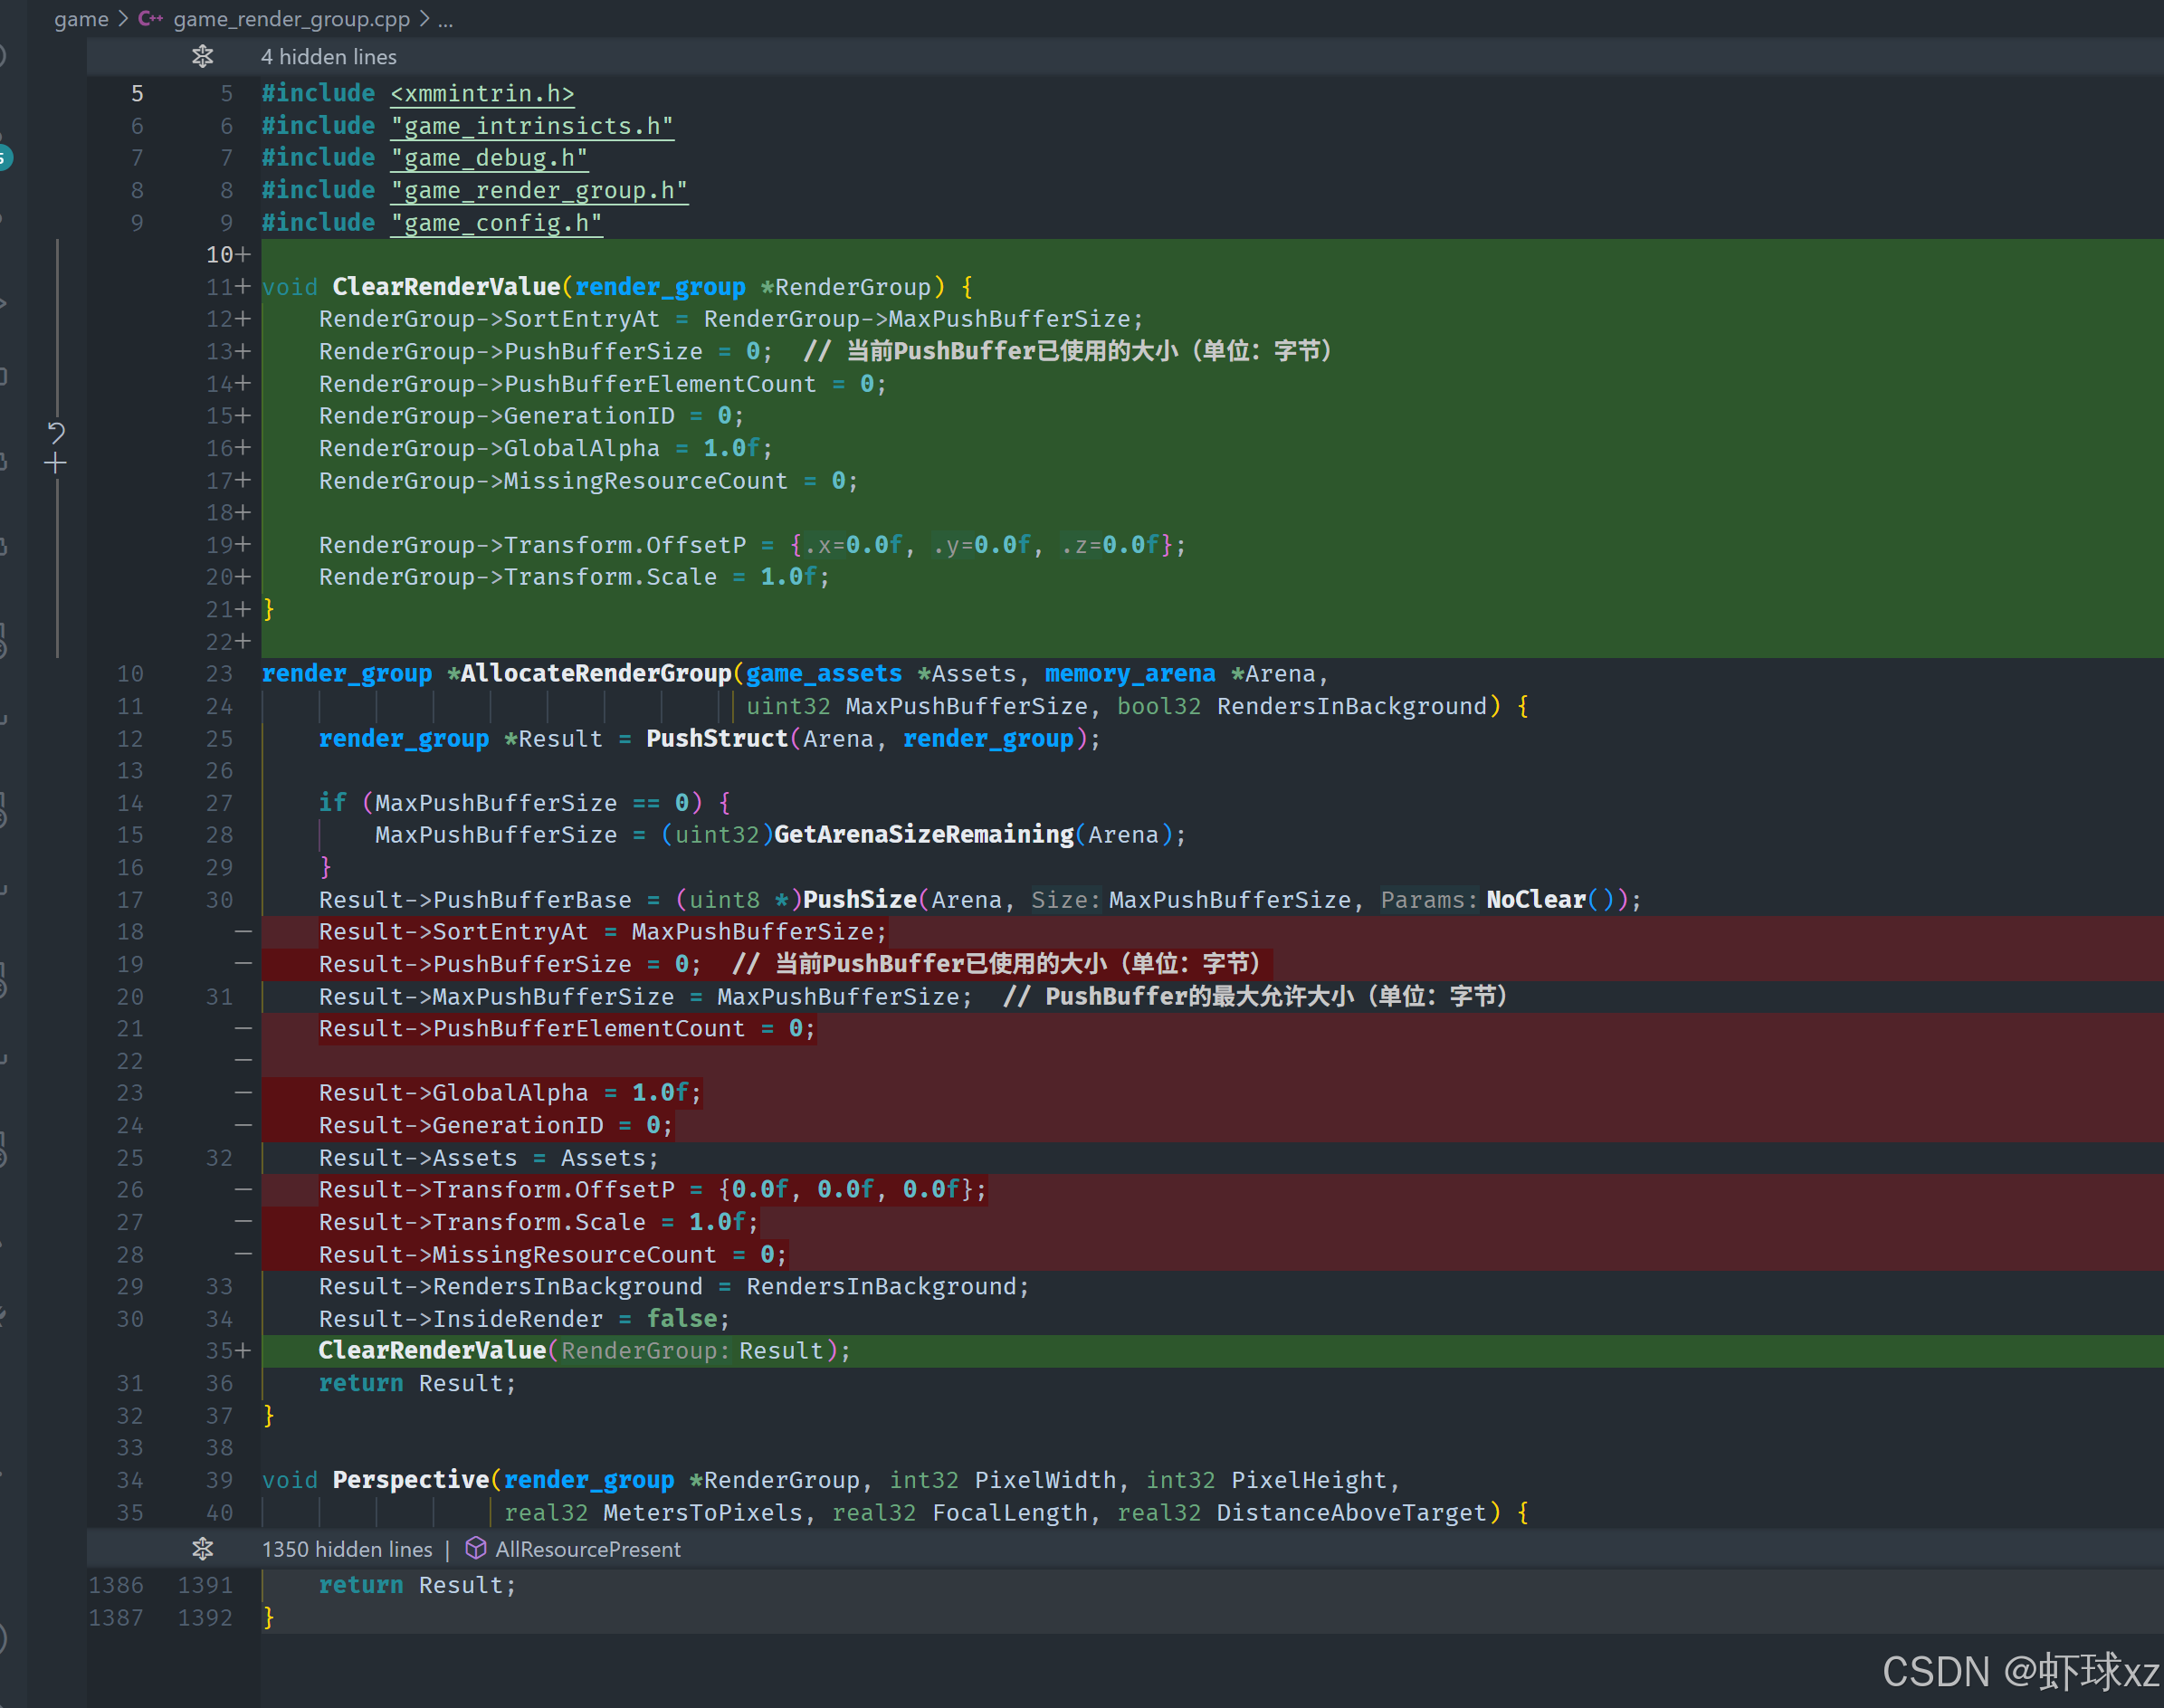Click unfold icon beside 4 hidden lines
Screen dimensions: 2164x1708
pyautogui.click(x=202, y=57)
